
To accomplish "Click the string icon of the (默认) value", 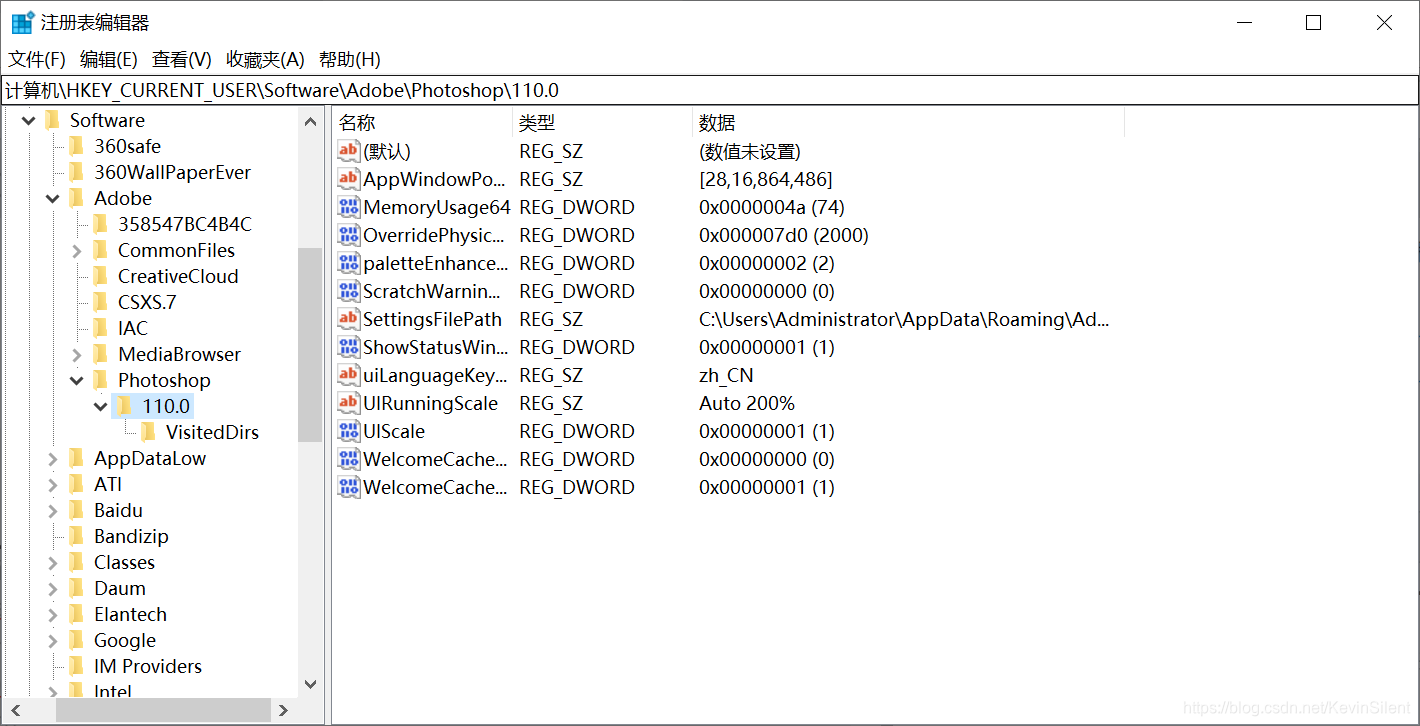I will [348, 151].
